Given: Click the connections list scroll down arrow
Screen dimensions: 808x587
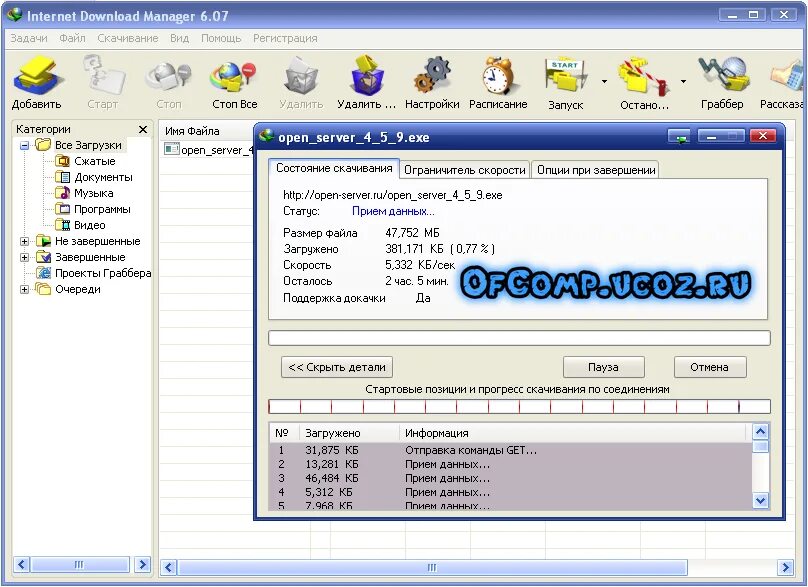Looking at the screenshot, I should pos(761,500).
